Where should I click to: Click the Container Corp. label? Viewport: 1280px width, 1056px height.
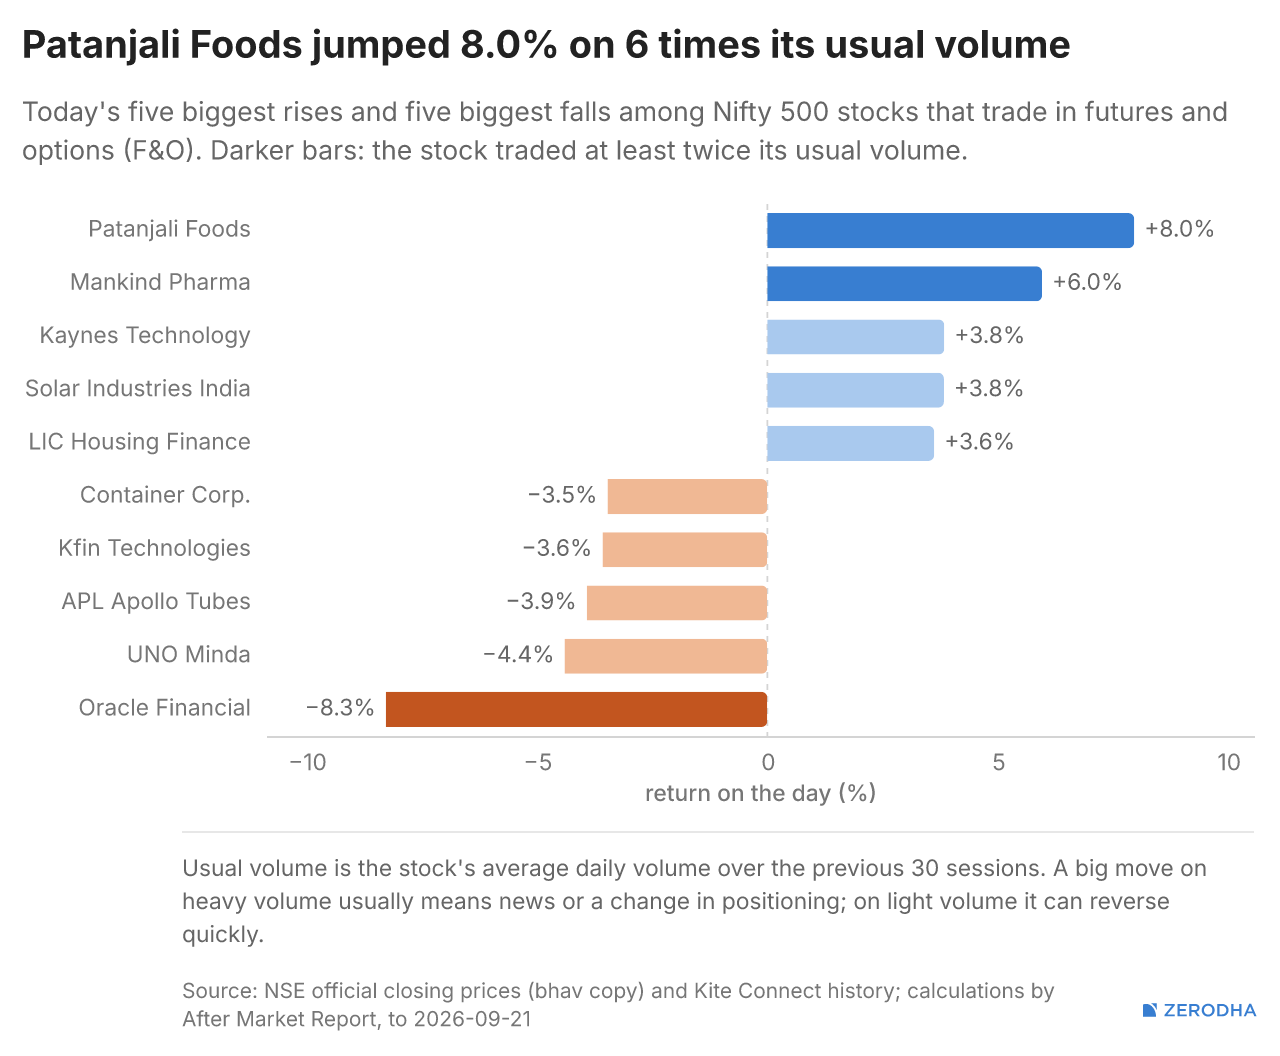tap(165, 495)
